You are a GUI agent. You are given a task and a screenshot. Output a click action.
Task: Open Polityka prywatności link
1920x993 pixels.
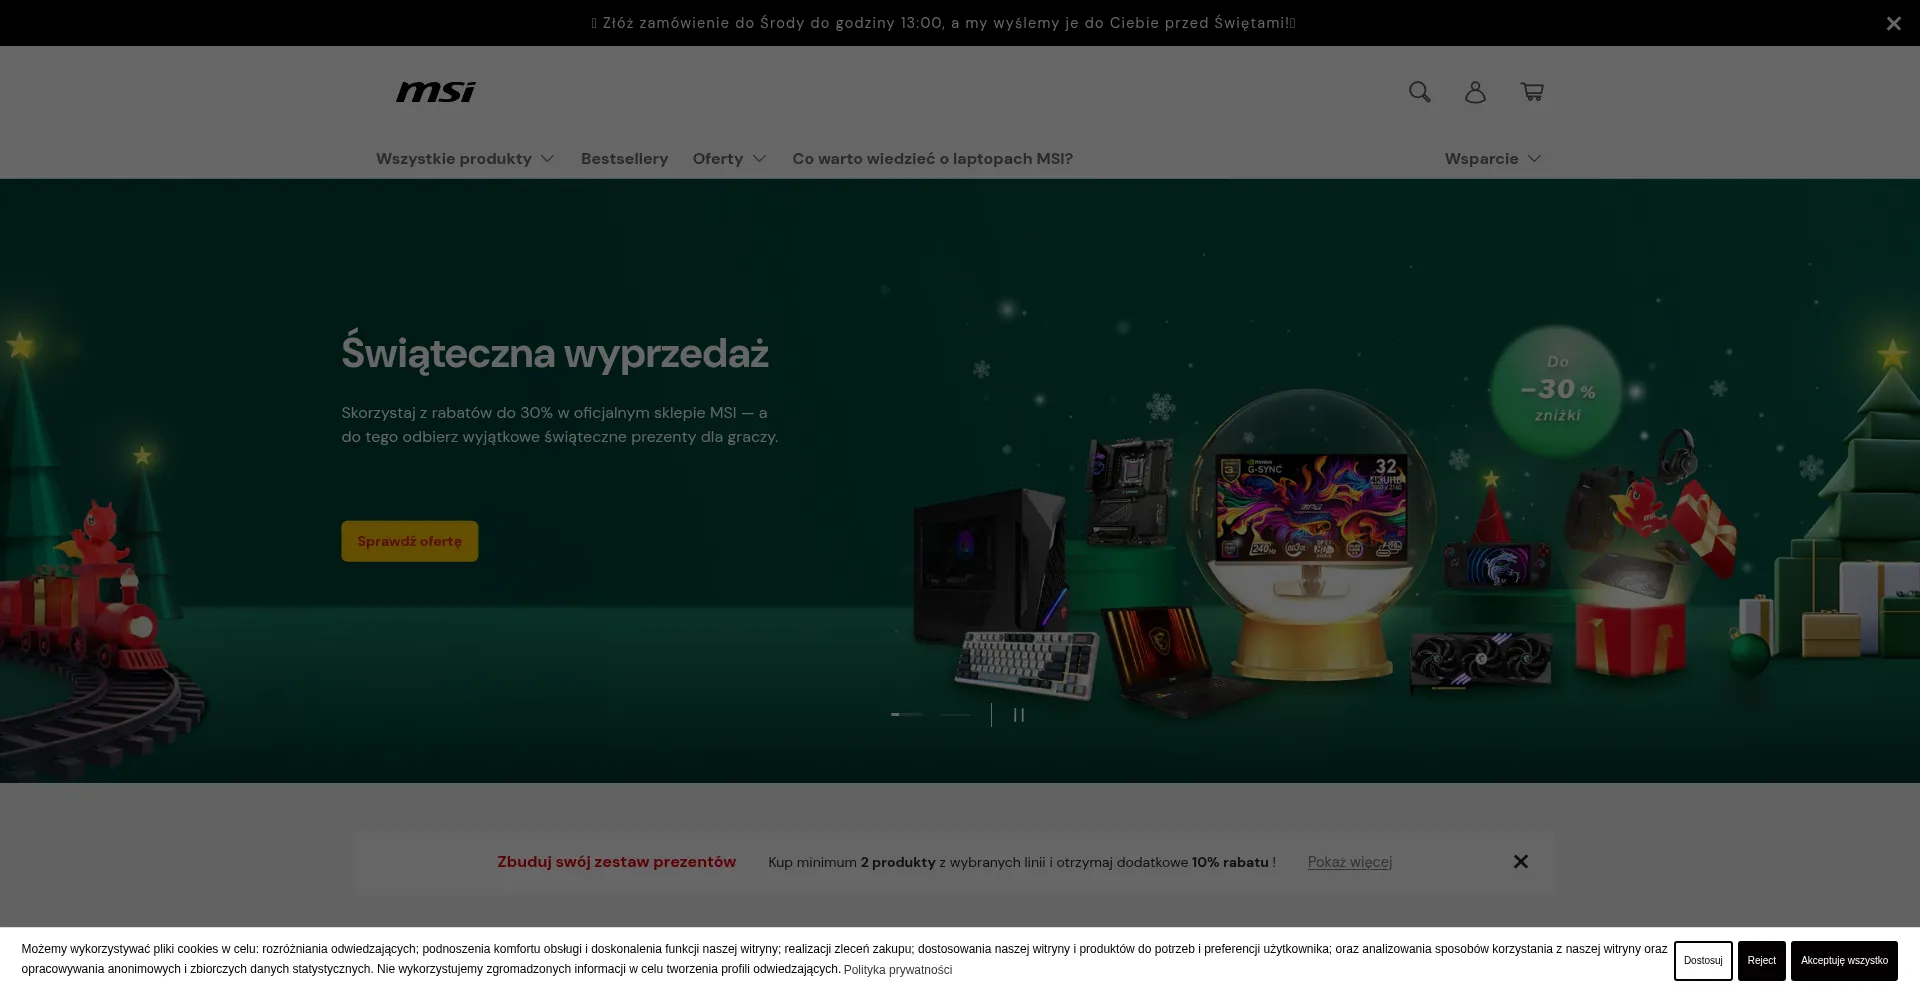pyautogui.click(x=897, y=969)
